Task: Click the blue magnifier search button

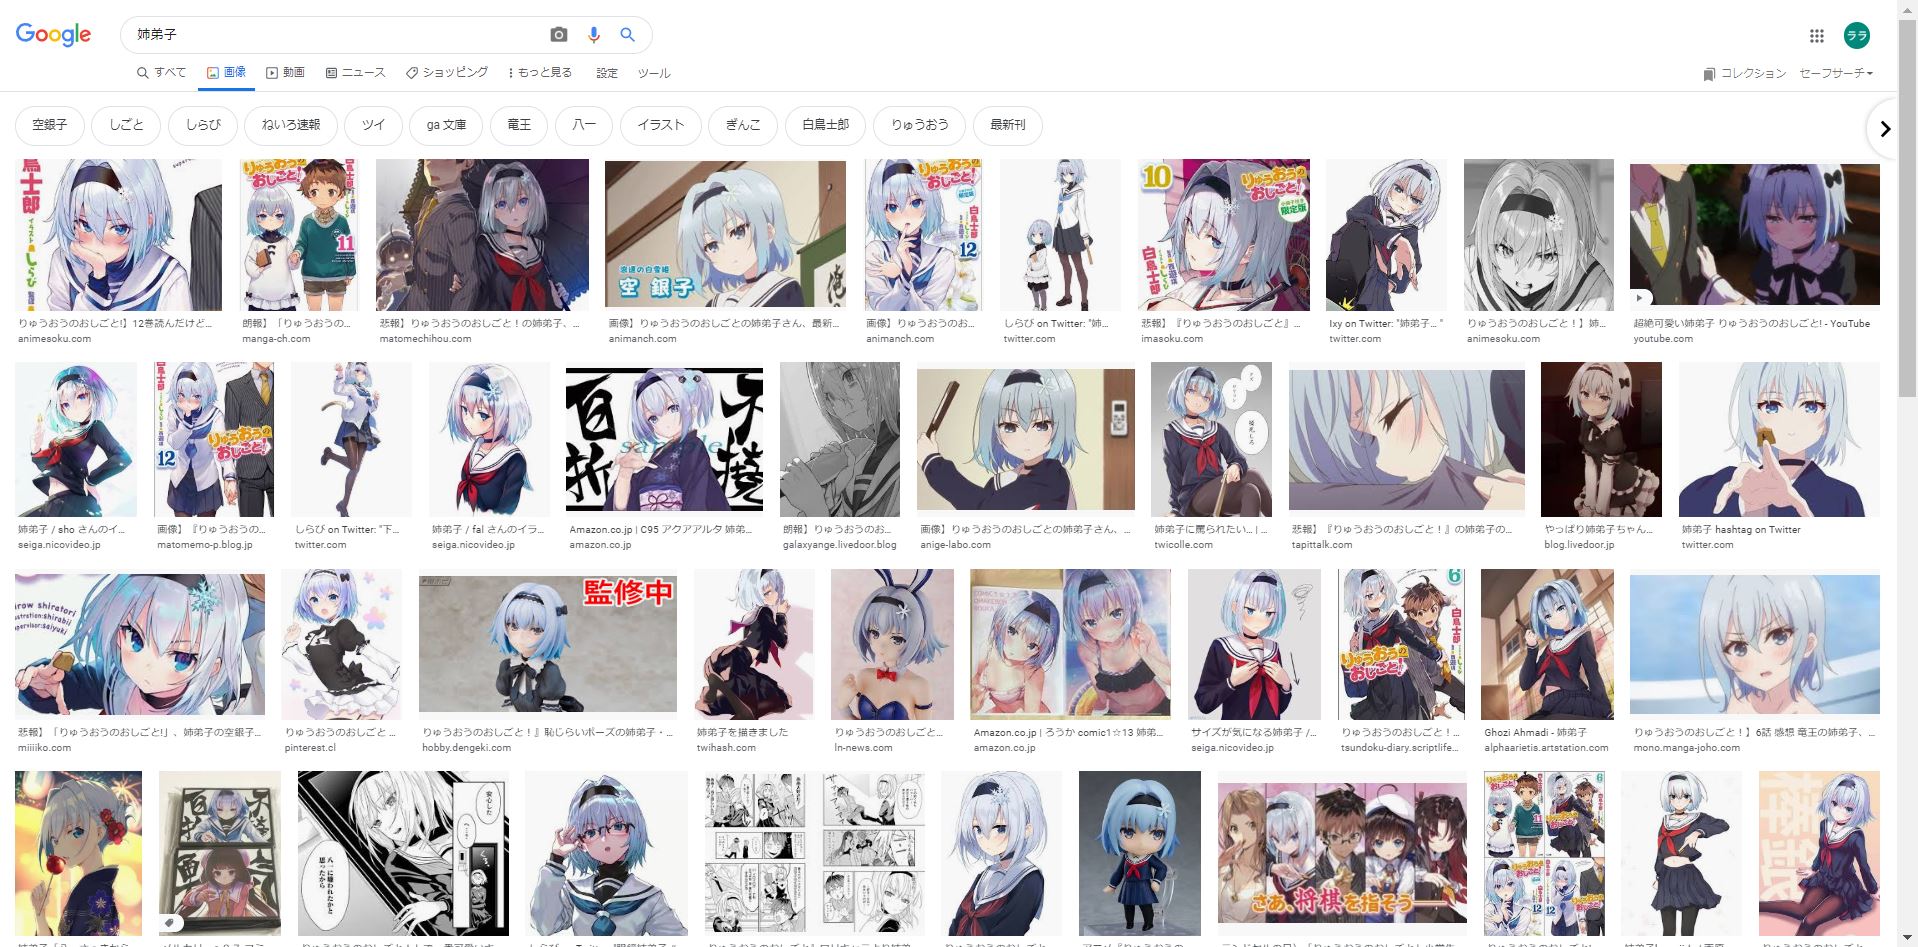Action: tap(627, 35)
